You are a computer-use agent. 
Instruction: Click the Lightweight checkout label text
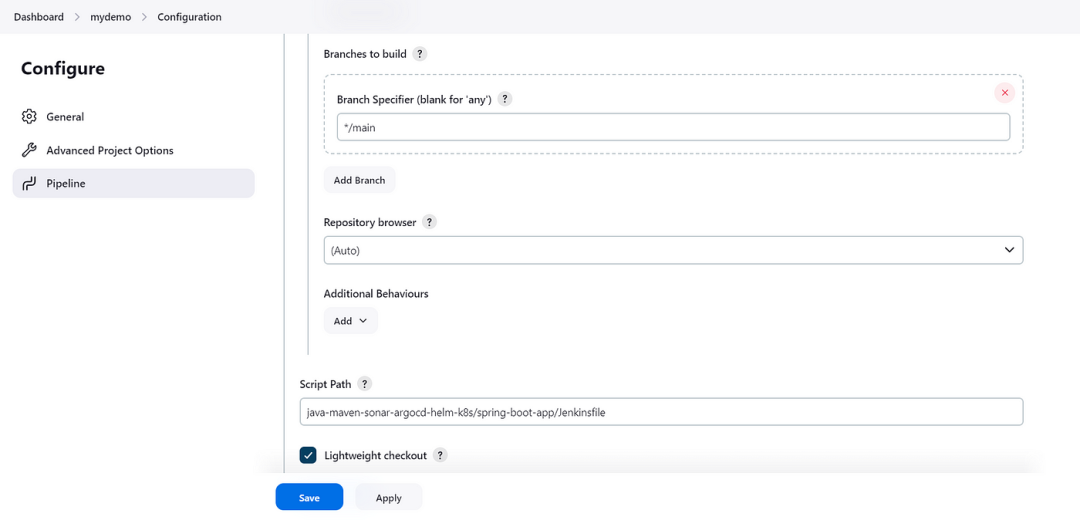(375, 455)
